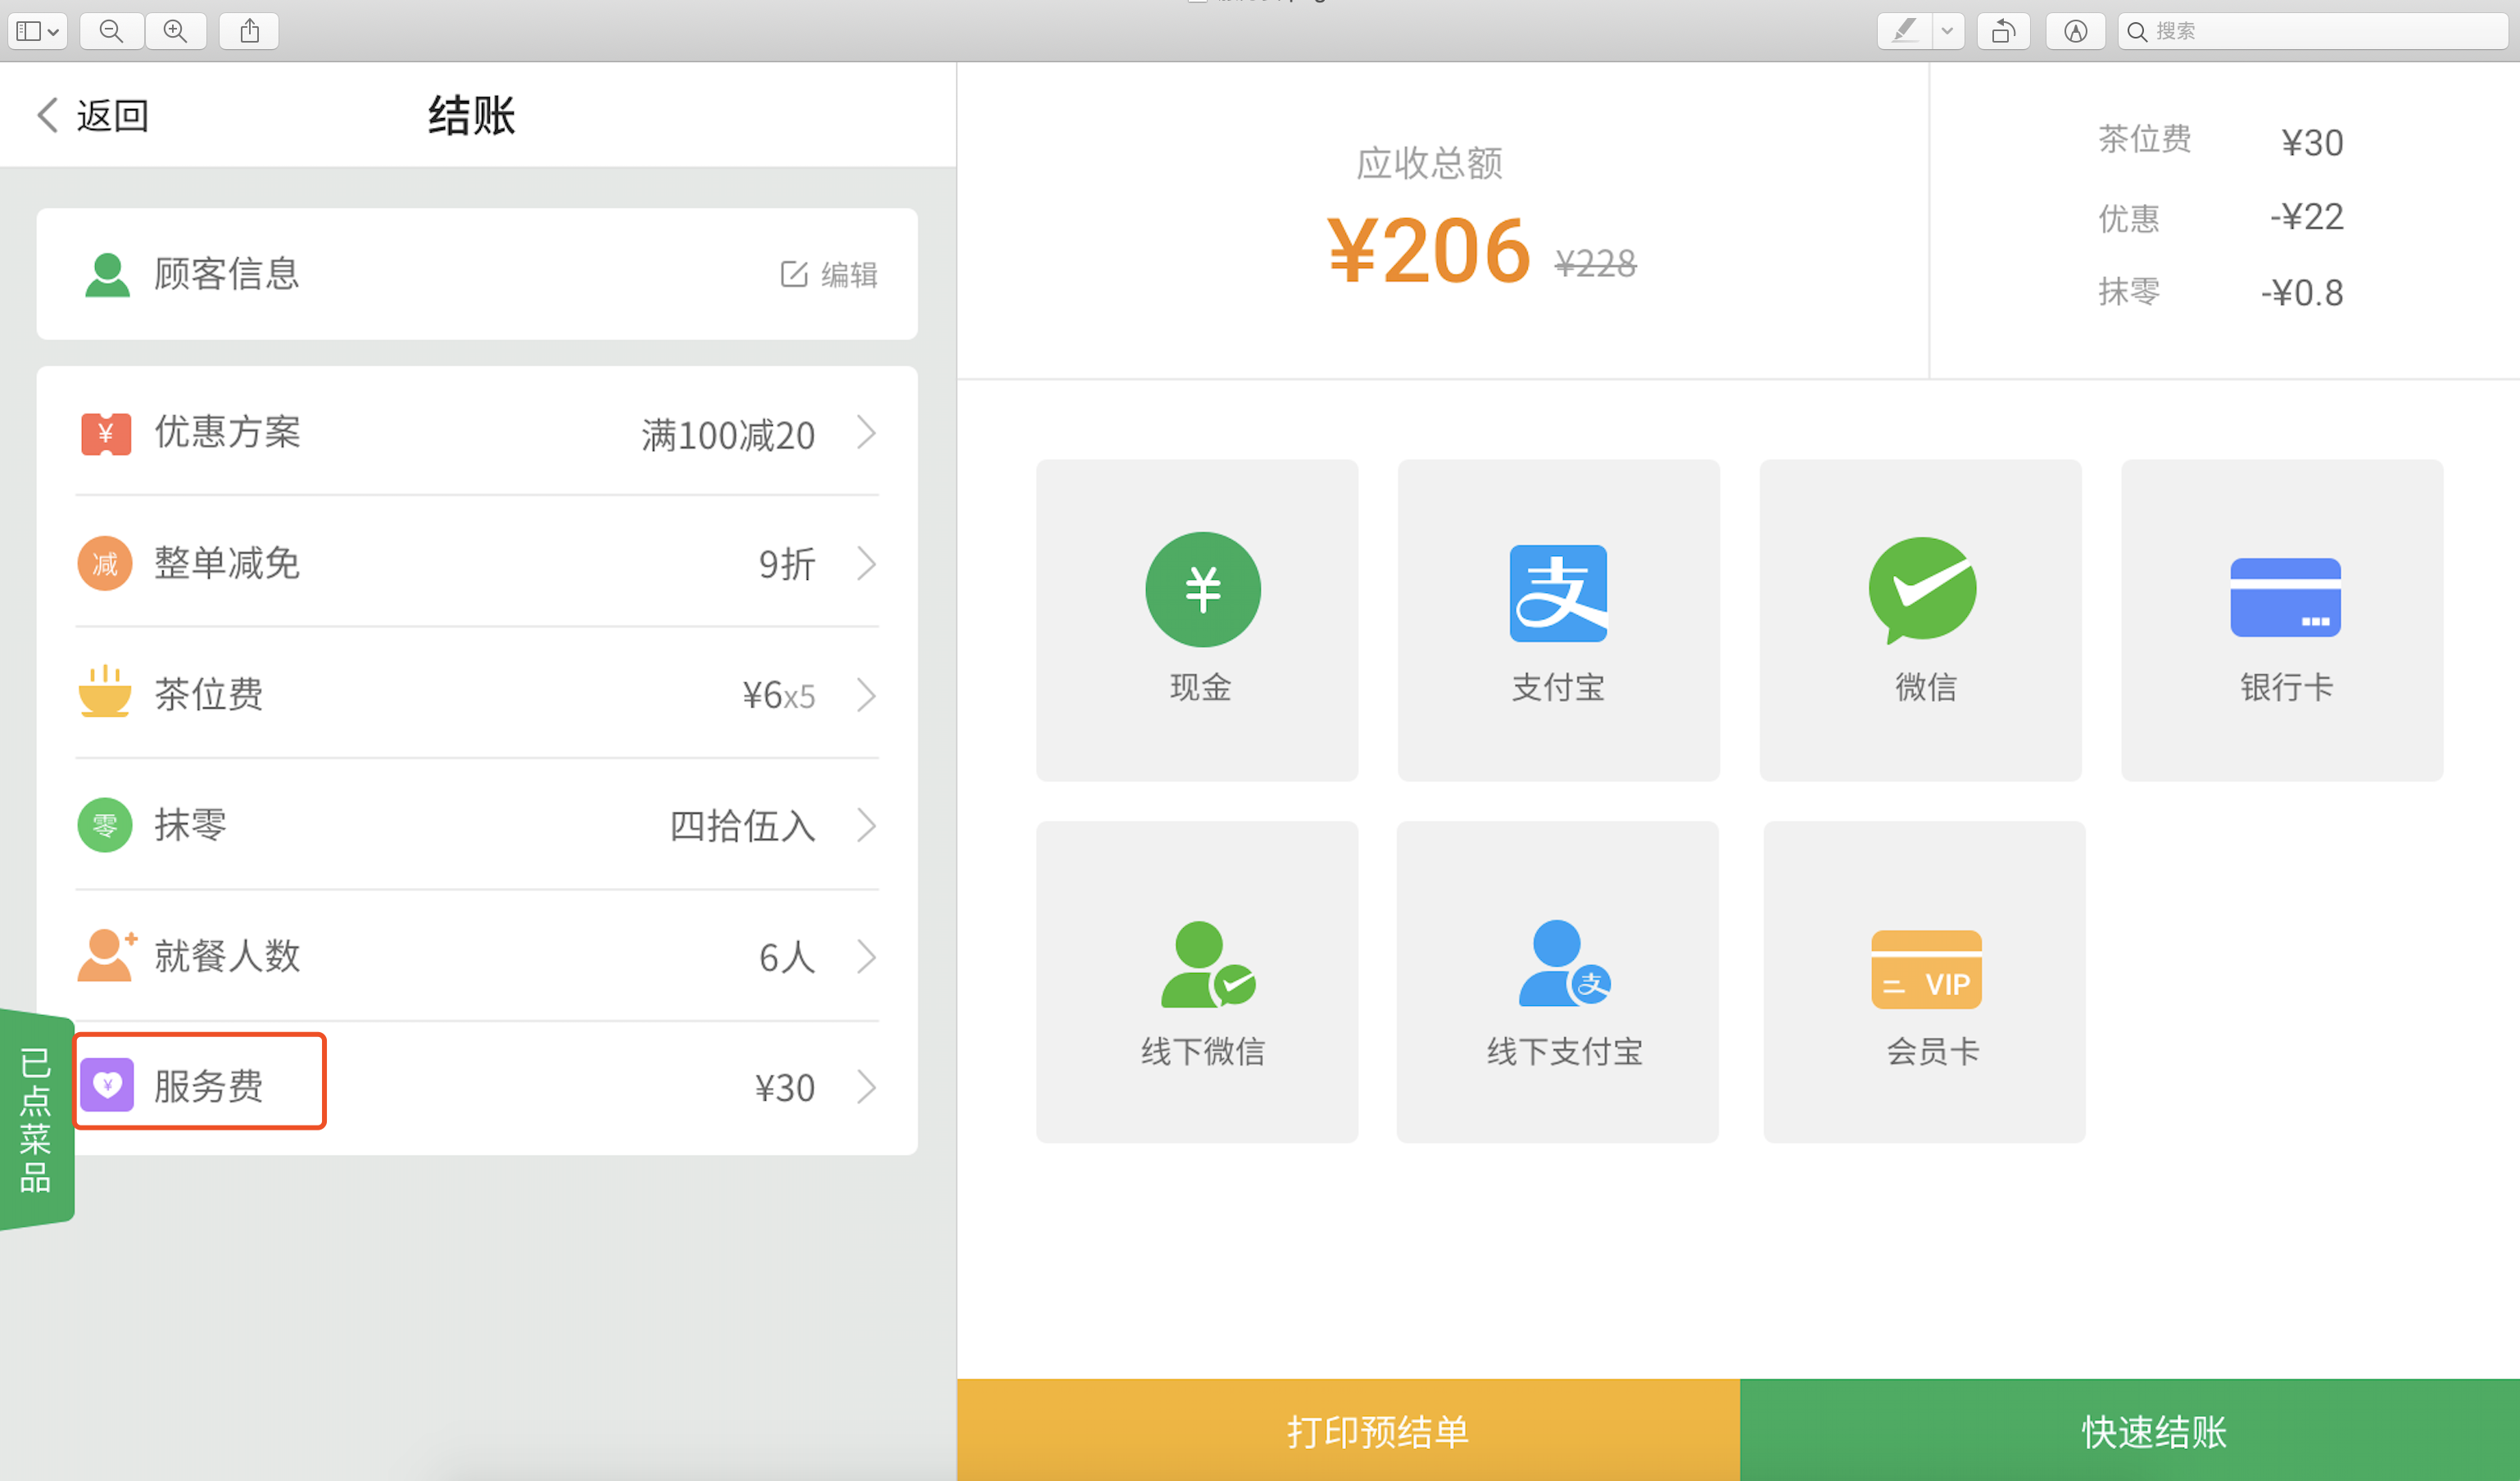Click the sidebar view toggle in the Preview toolbar

(38, 31)
